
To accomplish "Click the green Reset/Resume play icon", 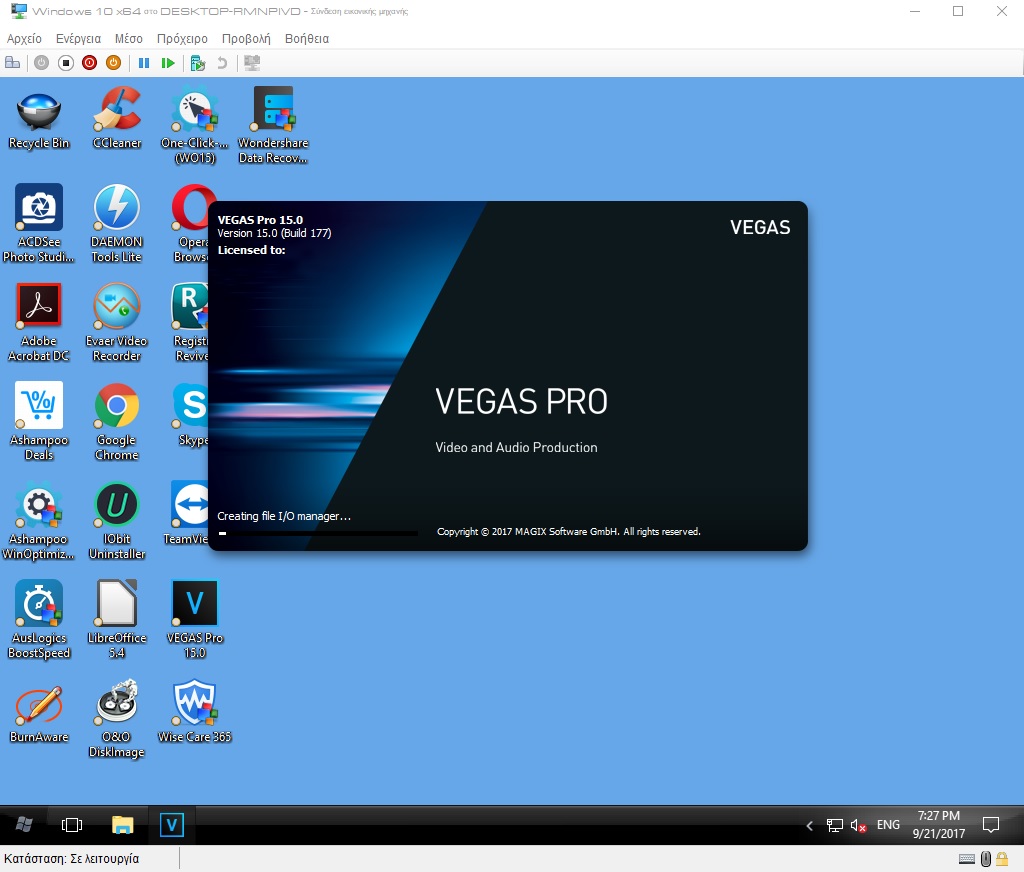I will point(168,63).
